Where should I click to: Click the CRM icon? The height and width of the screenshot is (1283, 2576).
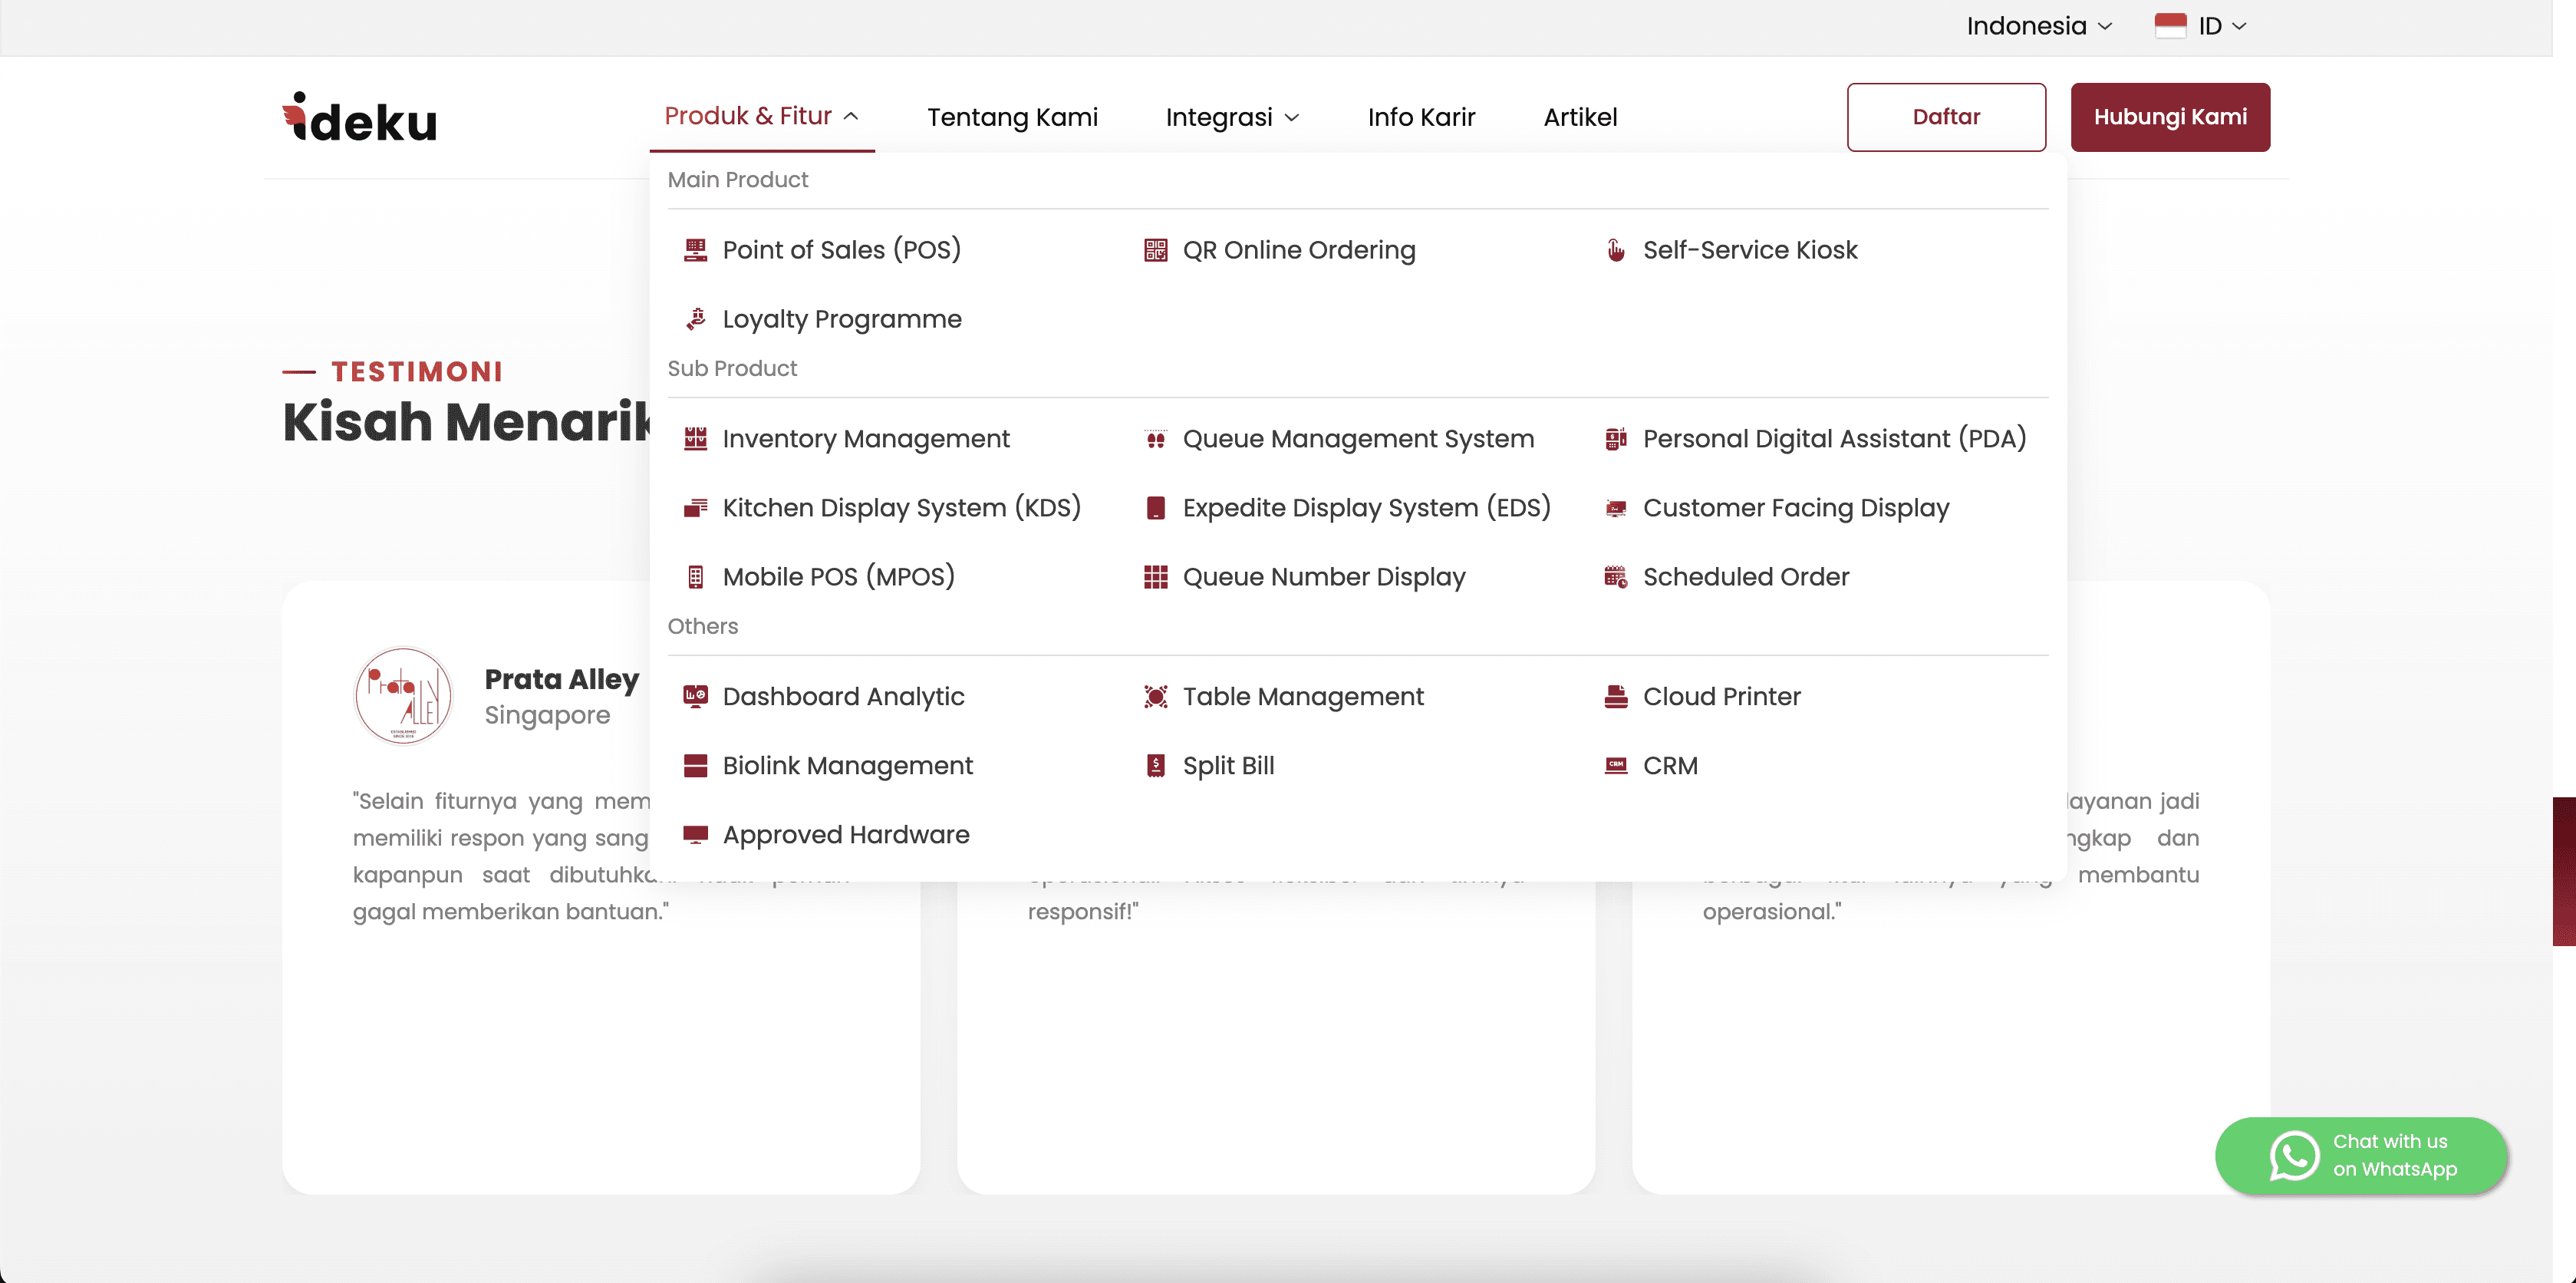[x=1615, y=766]
